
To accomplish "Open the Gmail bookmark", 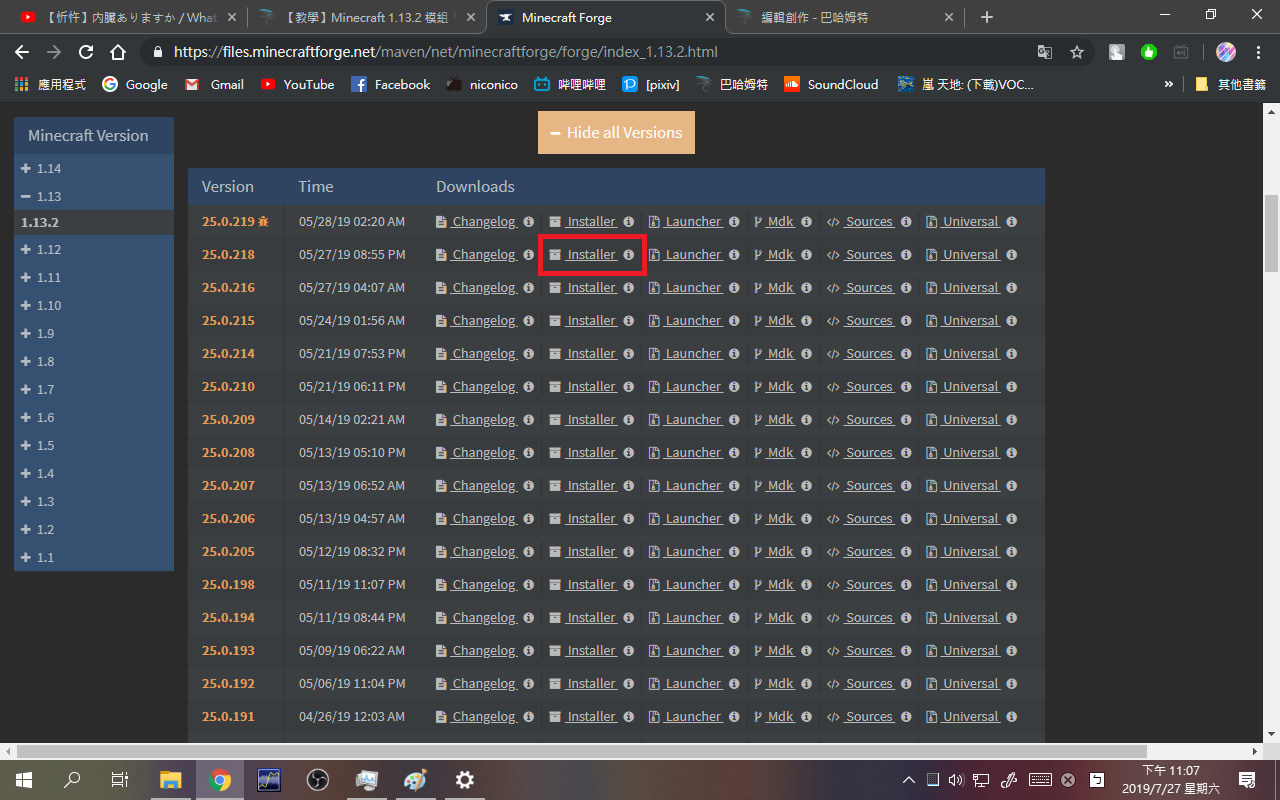I will [x=215, y=85].
